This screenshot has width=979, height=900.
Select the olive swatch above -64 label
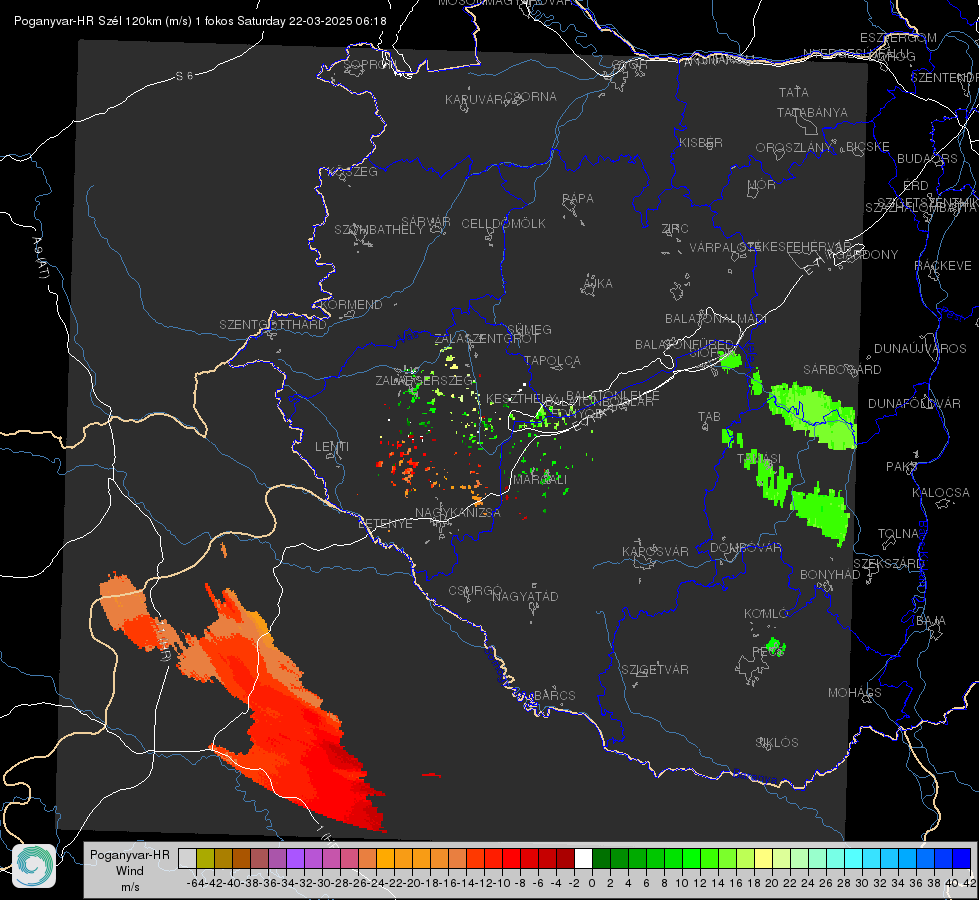pyautogui.click(x=205, y=858)
